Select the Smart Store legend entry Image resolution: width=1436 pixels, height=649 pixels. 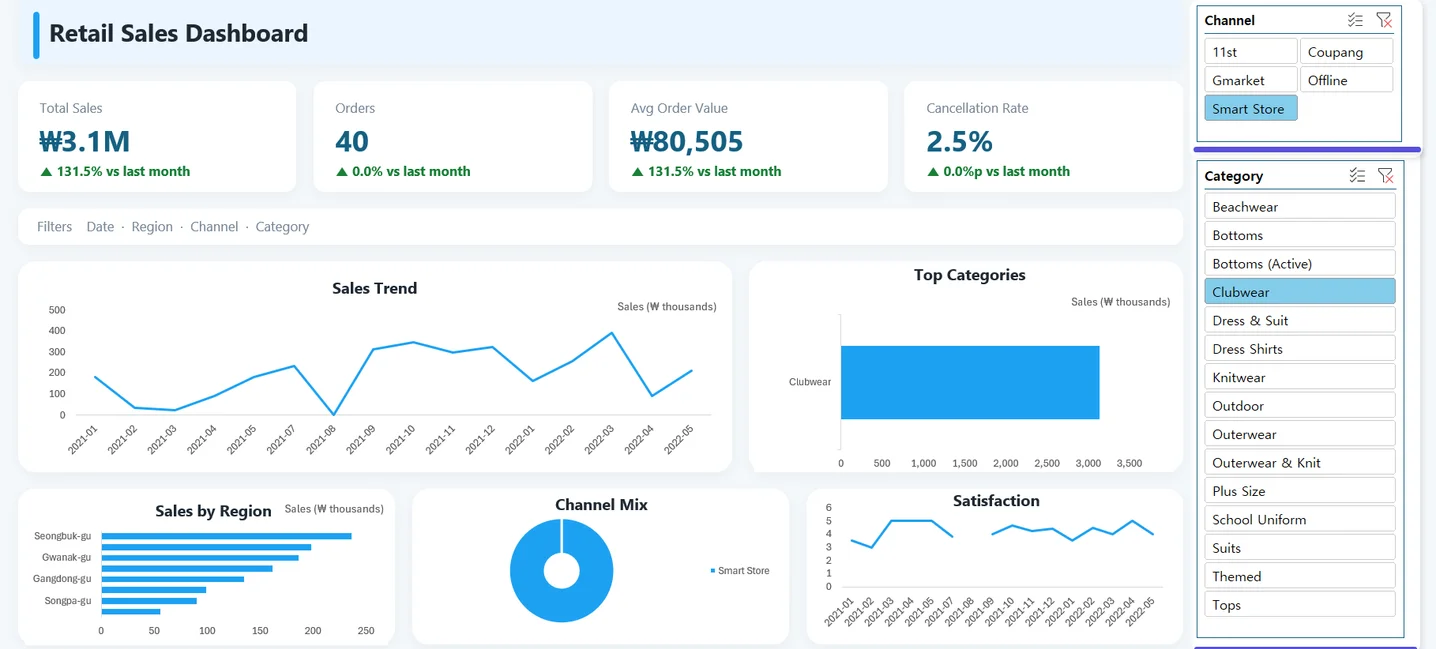pyautogui.click(x=740, y=571)
